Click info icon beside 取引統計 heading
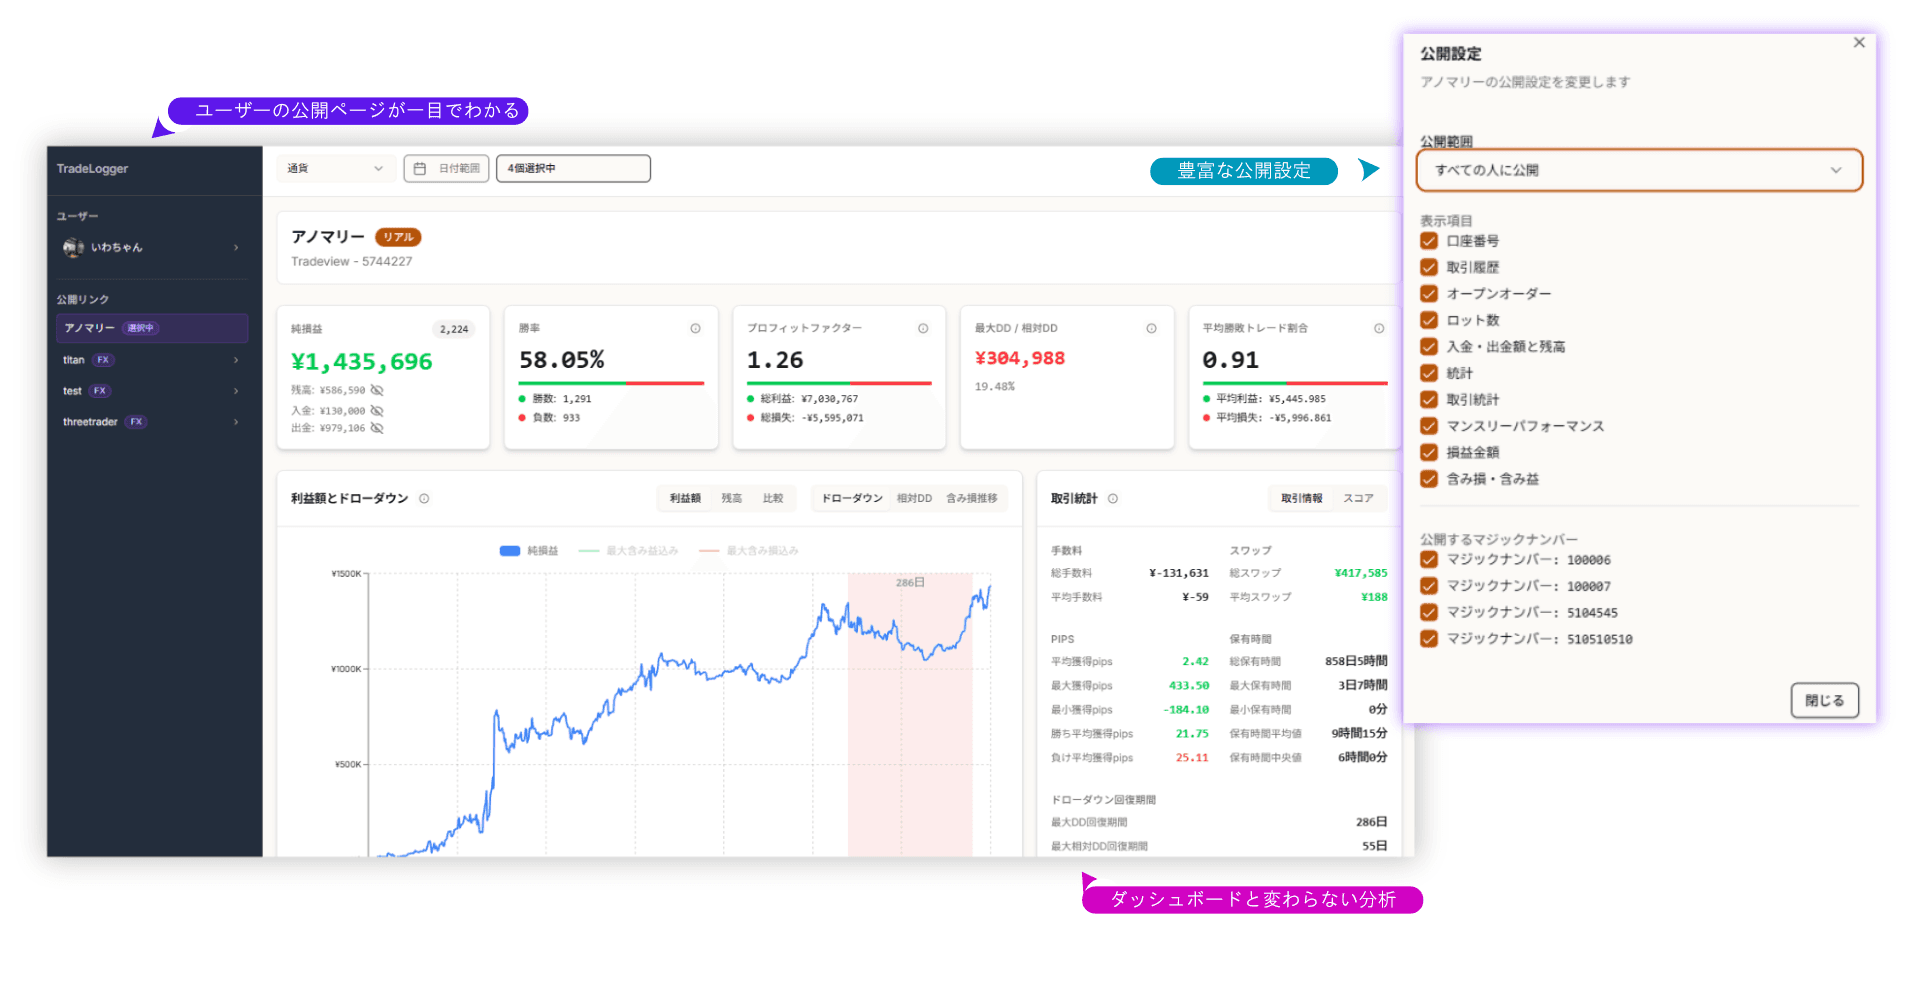This screenshot has height=1000, width=1920. tap(1113, 499)
